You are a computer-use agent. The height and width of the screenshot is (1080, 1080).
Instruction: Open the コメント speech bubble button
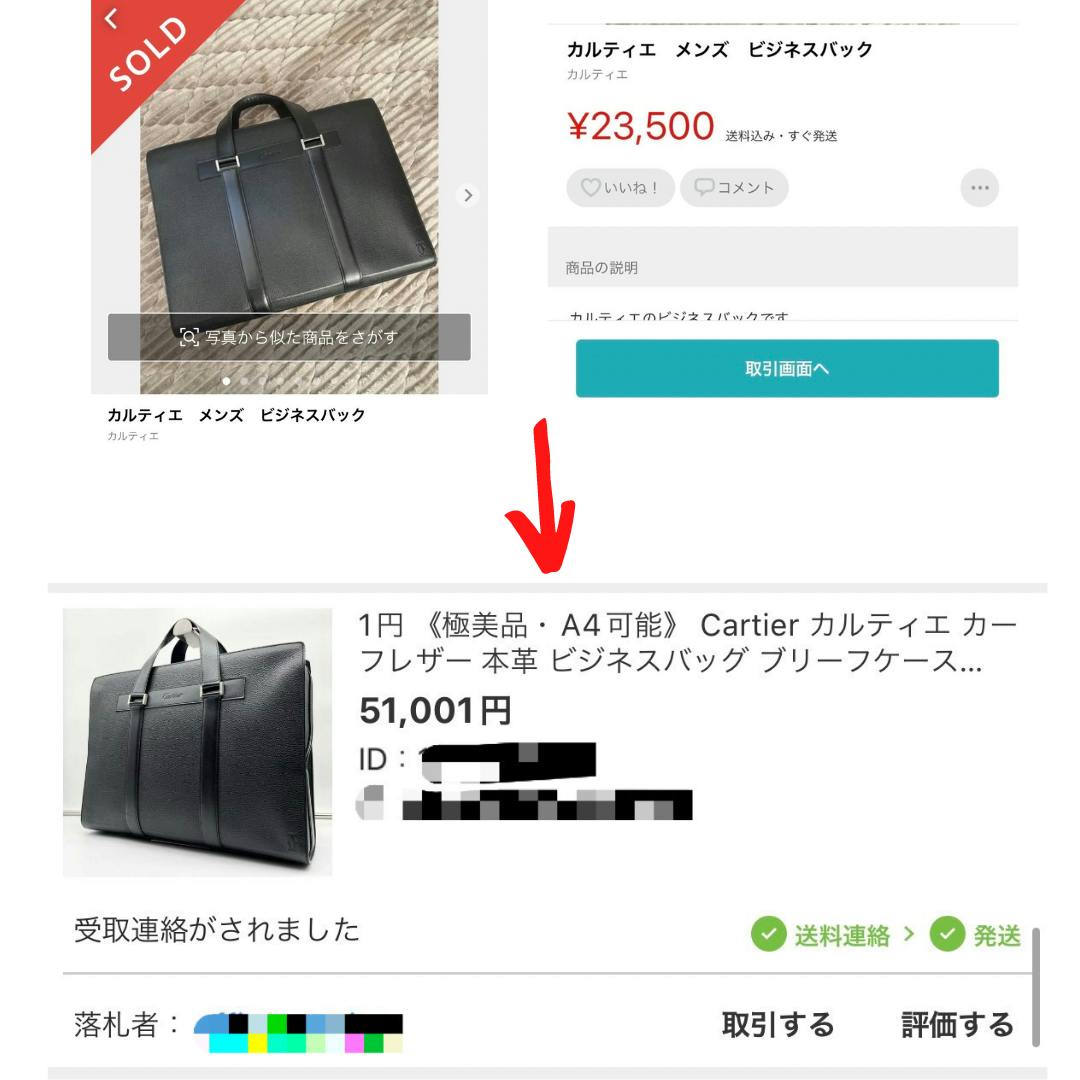pos(734,187)
